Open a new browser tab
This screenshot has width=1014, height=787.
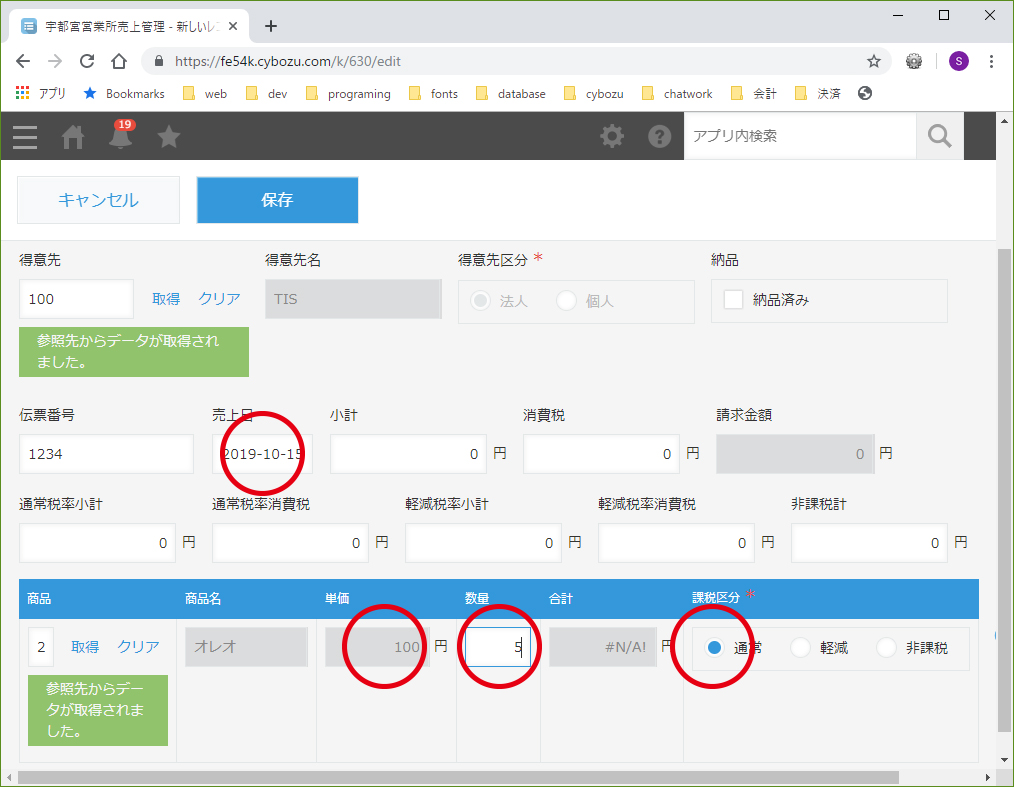click(271, 26)
